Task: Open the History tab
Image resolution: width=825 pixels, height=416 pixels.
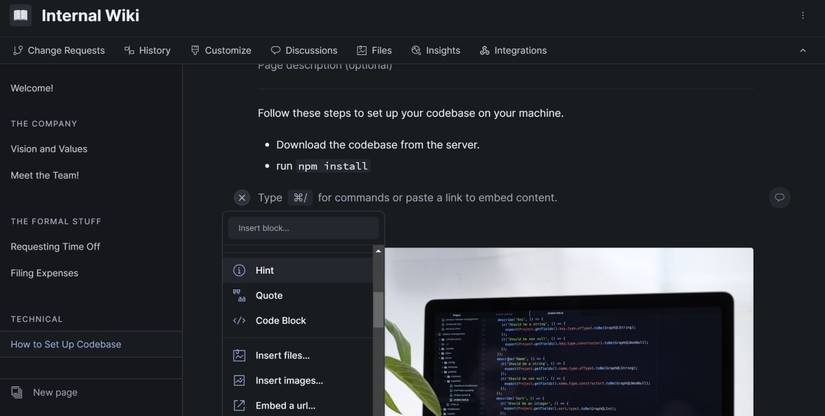Action: 147,50
